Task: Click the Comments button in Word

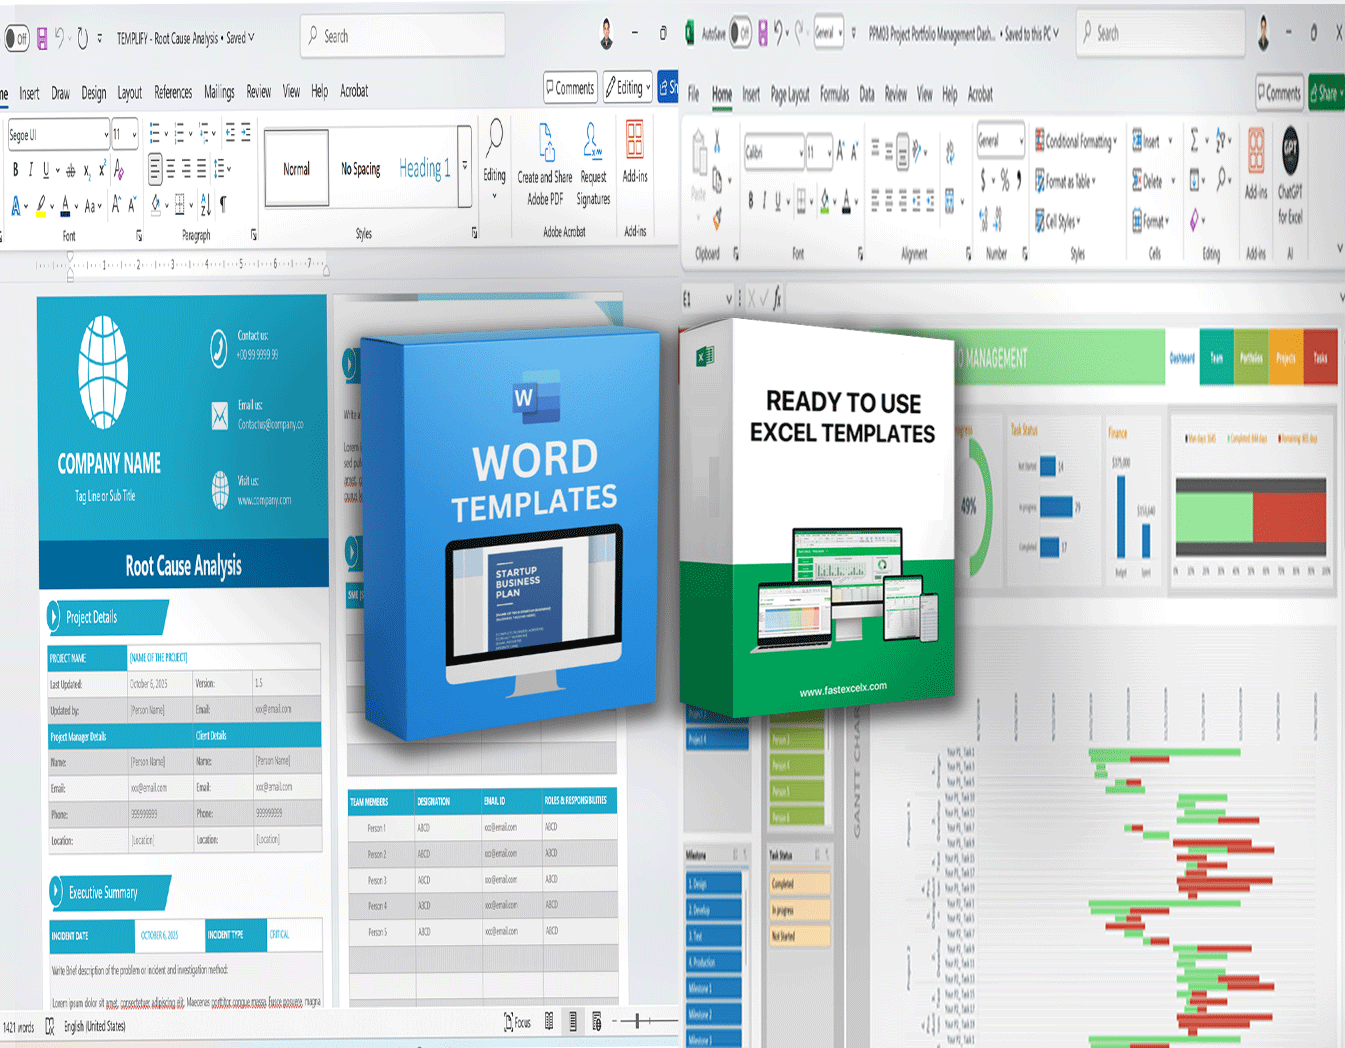Action: point(569,87)
